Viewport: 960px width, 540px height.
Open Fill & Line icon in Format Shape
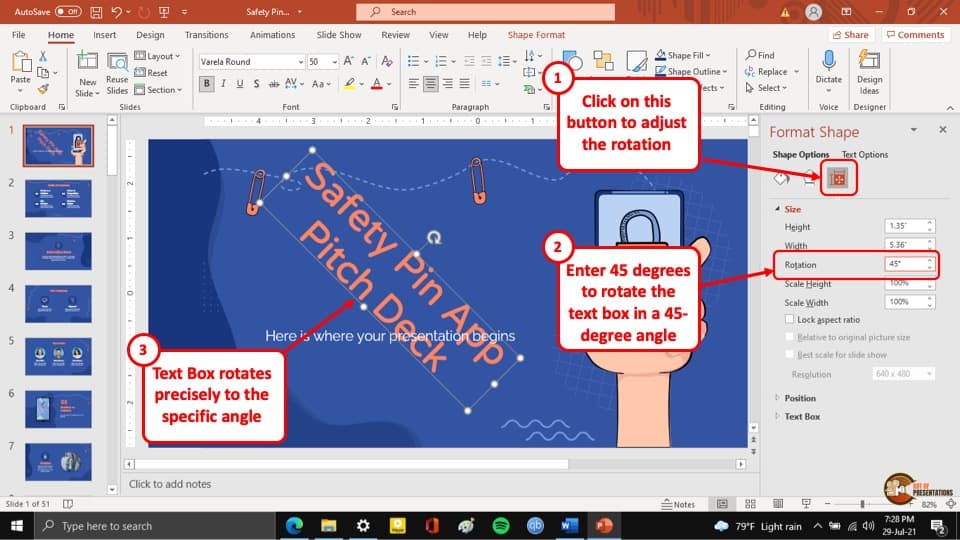point(781,178)
